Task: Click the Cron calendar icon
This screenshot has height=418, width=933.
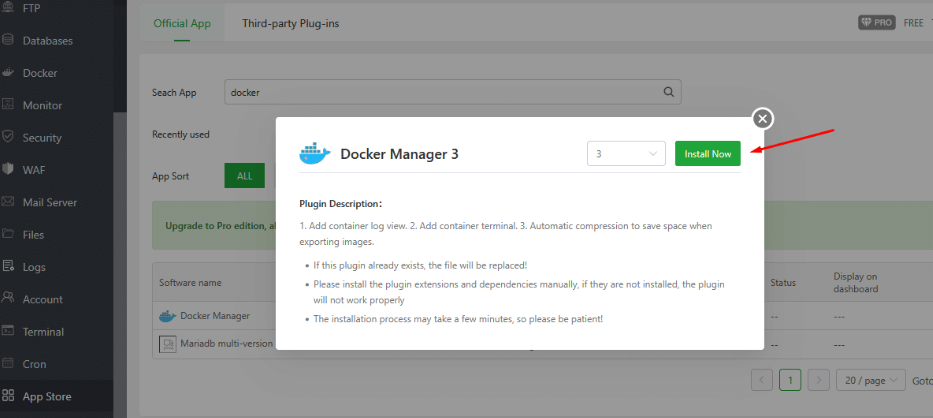Action: coord(8,363)
